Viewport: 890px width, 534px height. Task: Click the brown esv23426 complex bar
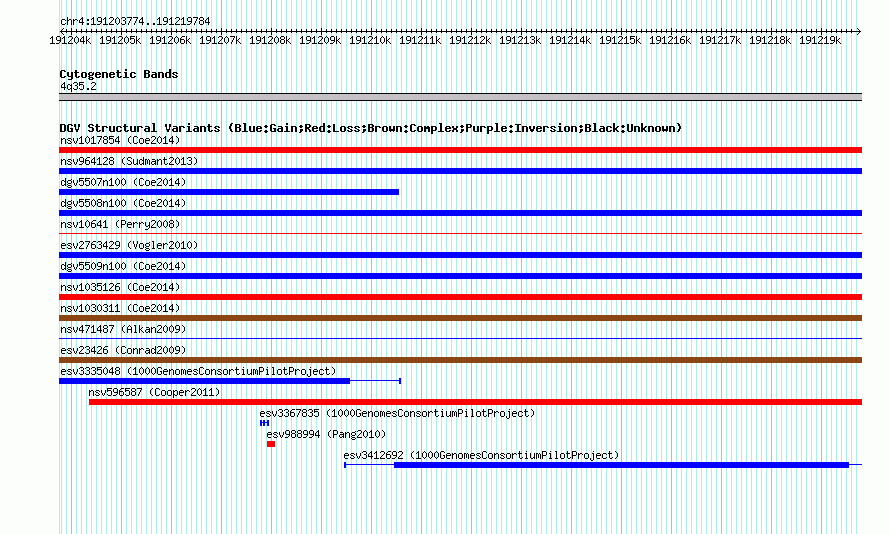(x=460, y=360)
